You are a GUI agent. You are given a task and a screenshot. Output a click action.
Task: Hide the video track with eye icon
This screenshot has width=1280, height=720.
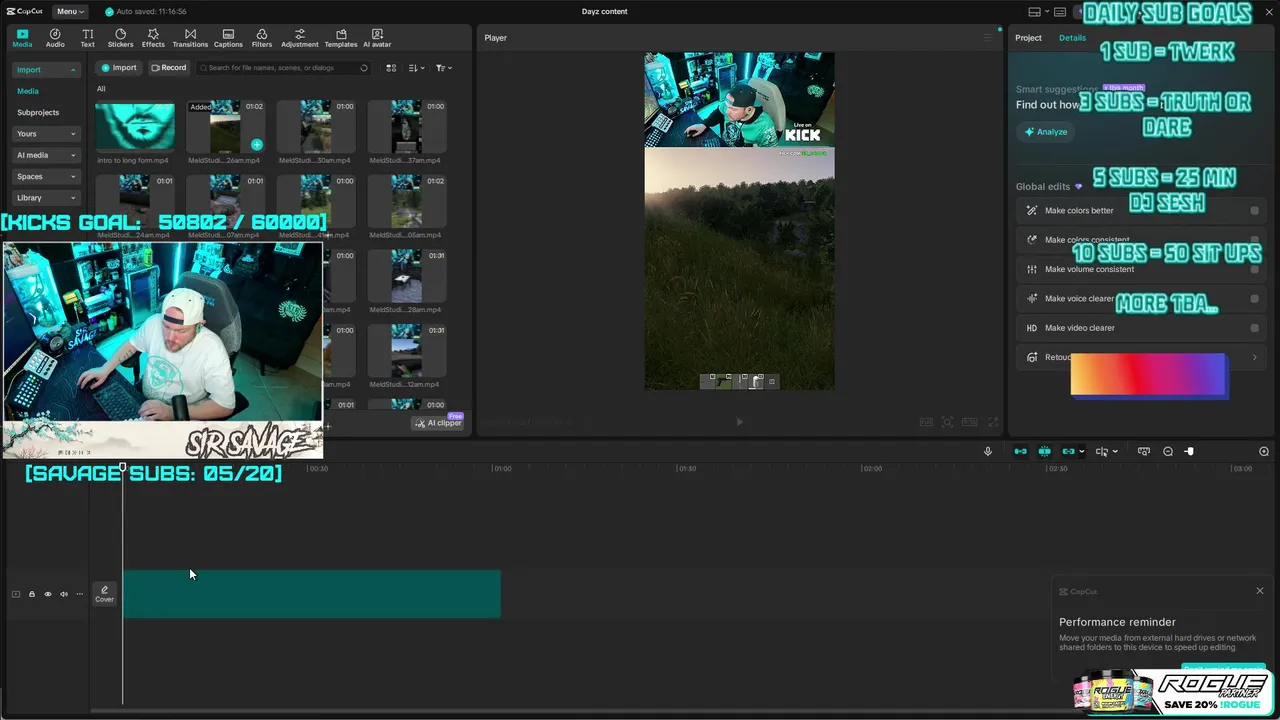click(47, 594)
